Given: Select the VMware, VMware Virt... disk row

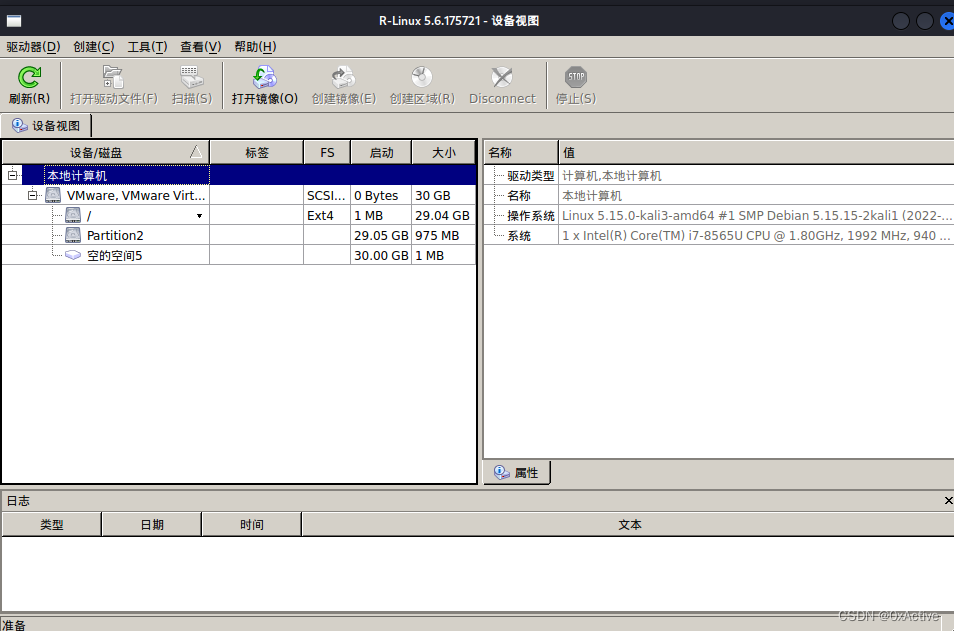Looking at the screenshot, I should coord(239,195).
